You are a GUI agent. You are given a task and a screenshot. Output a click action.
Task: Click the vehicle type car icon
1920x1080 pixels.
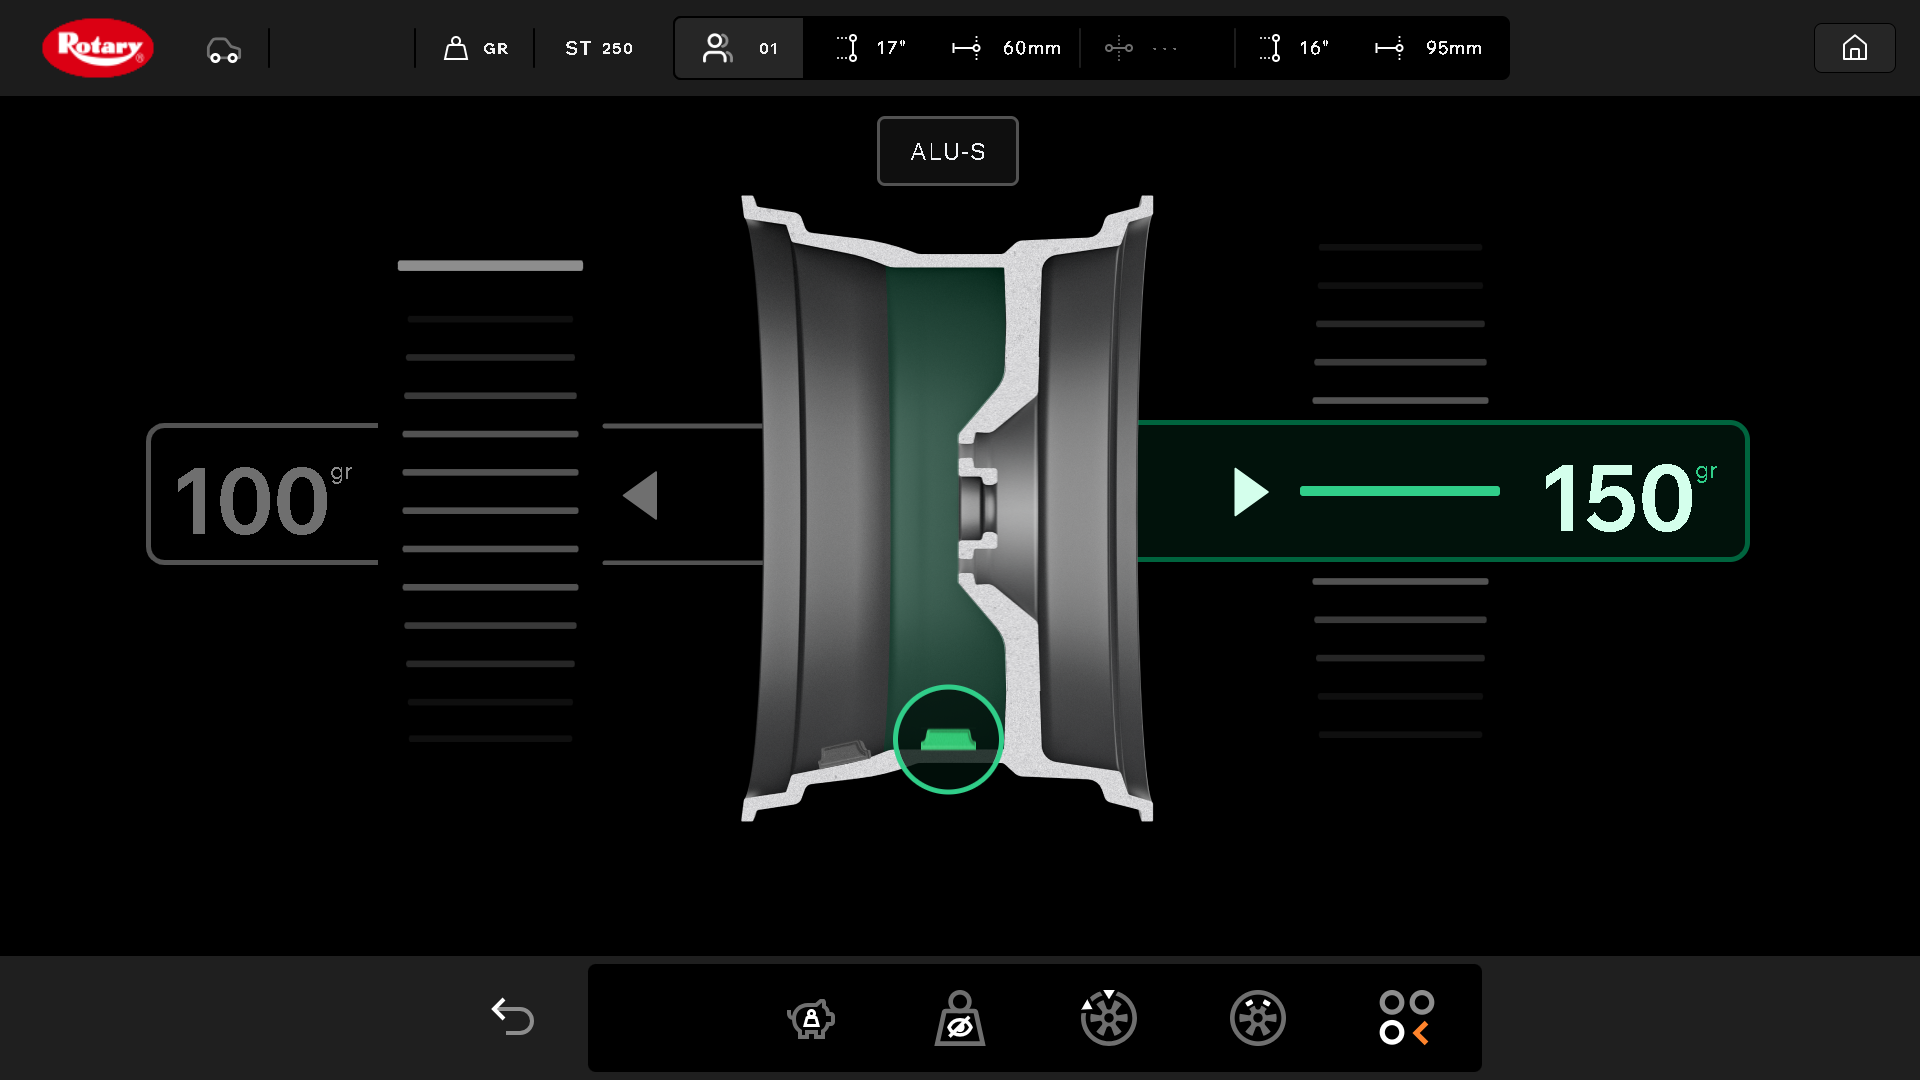[223, 49]
